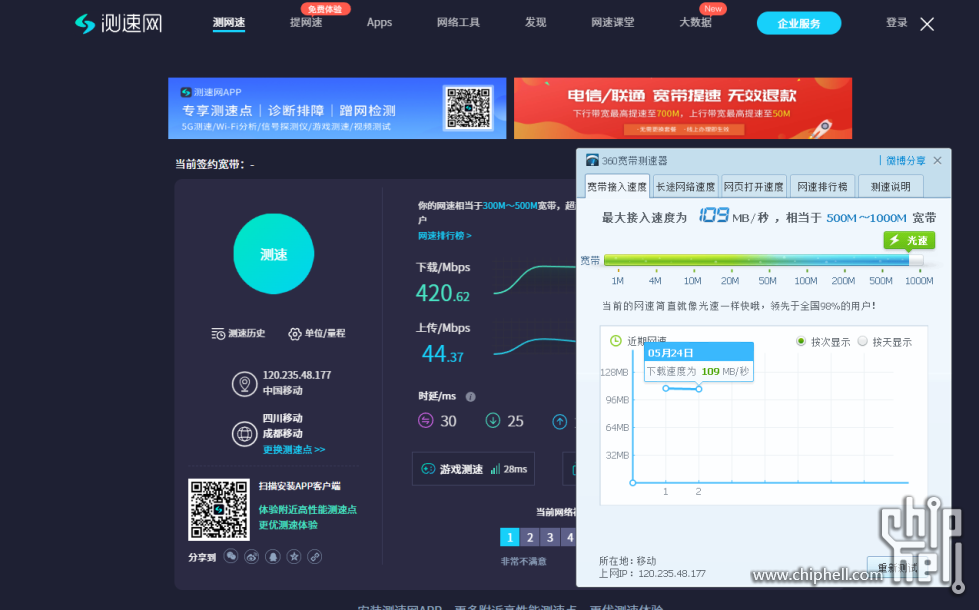Share via Weibo icon
The width and height of the screenshot is (979, 610).
[252, 556]
